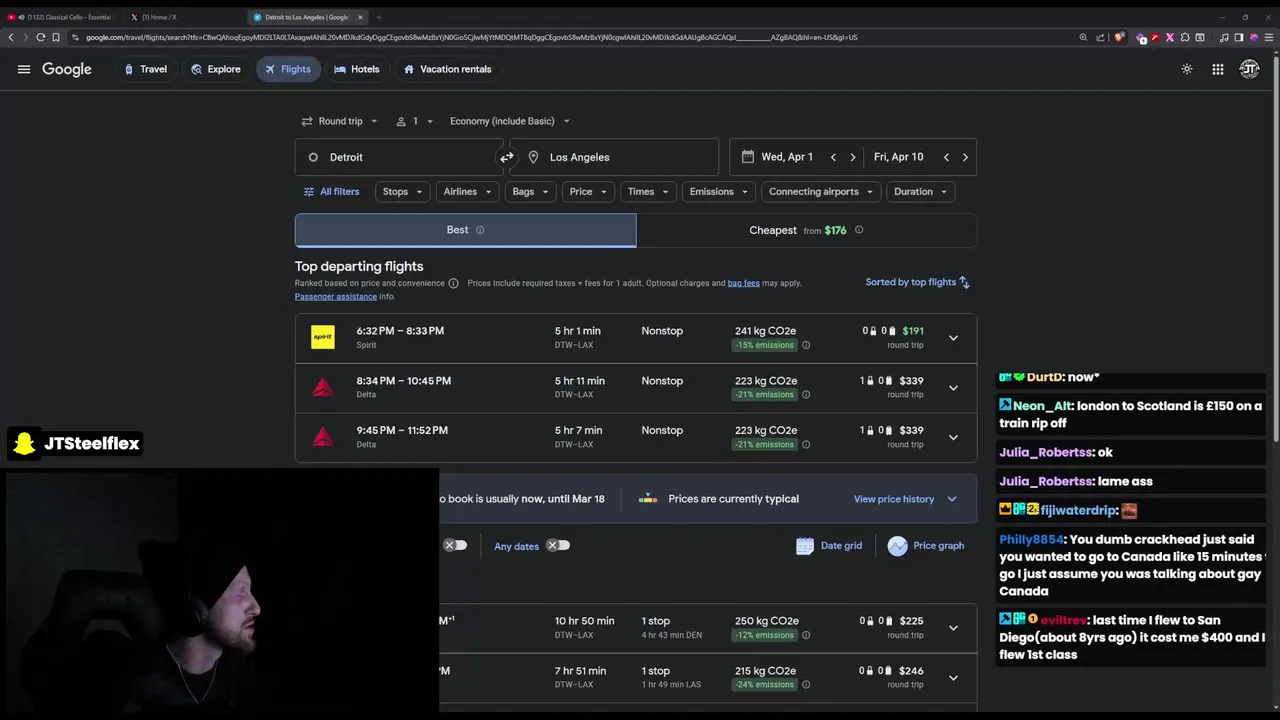Open ranking info icon beside price and convenience

point(453,283)
